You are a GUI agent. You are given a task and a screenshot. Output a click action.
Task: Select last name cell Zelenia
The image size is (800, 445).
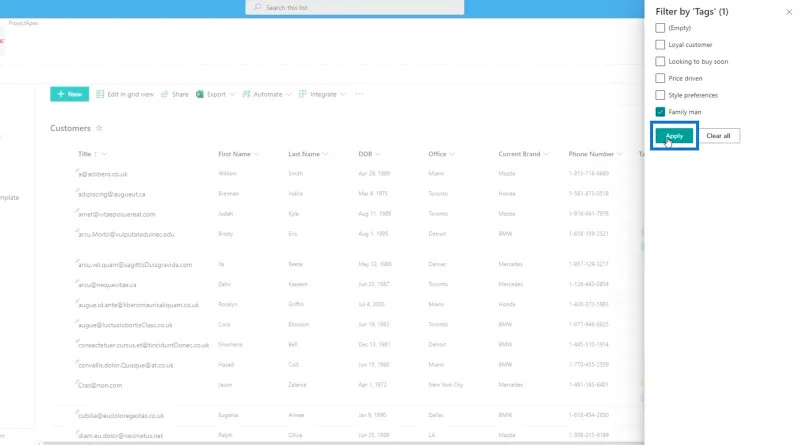[297, 385]
